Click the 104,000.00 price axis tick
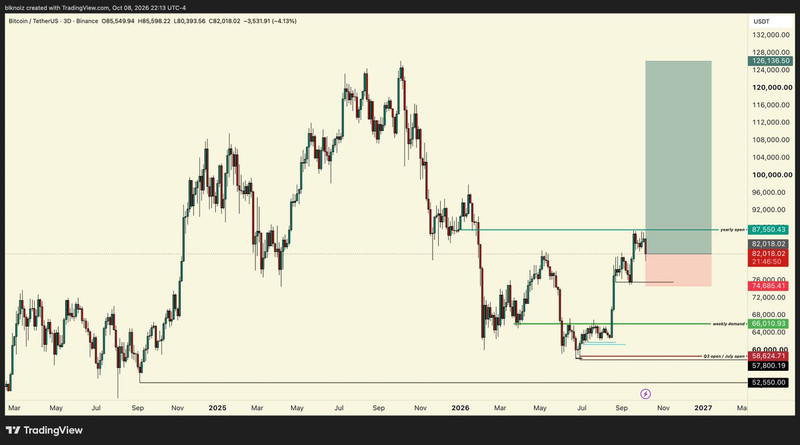800x445 pixels. click(771, 157)
